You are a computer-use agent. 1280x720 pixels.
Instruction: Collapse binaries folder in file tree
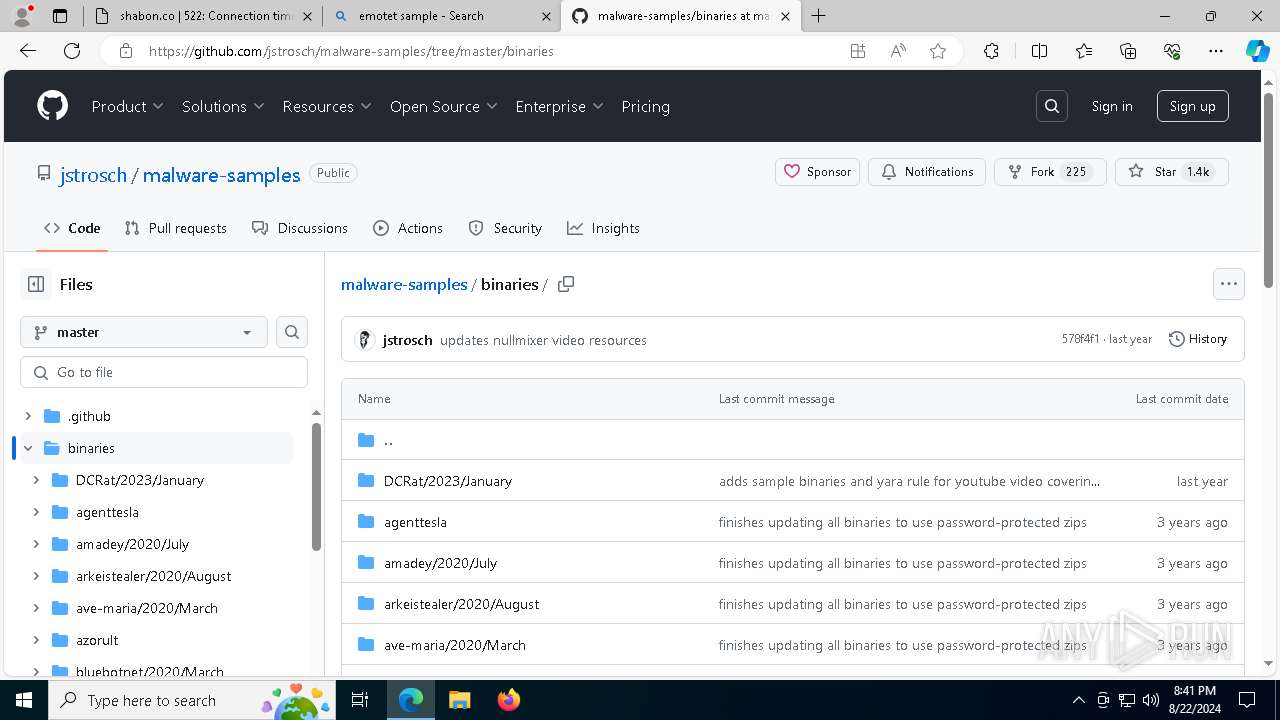coord(28,448)
